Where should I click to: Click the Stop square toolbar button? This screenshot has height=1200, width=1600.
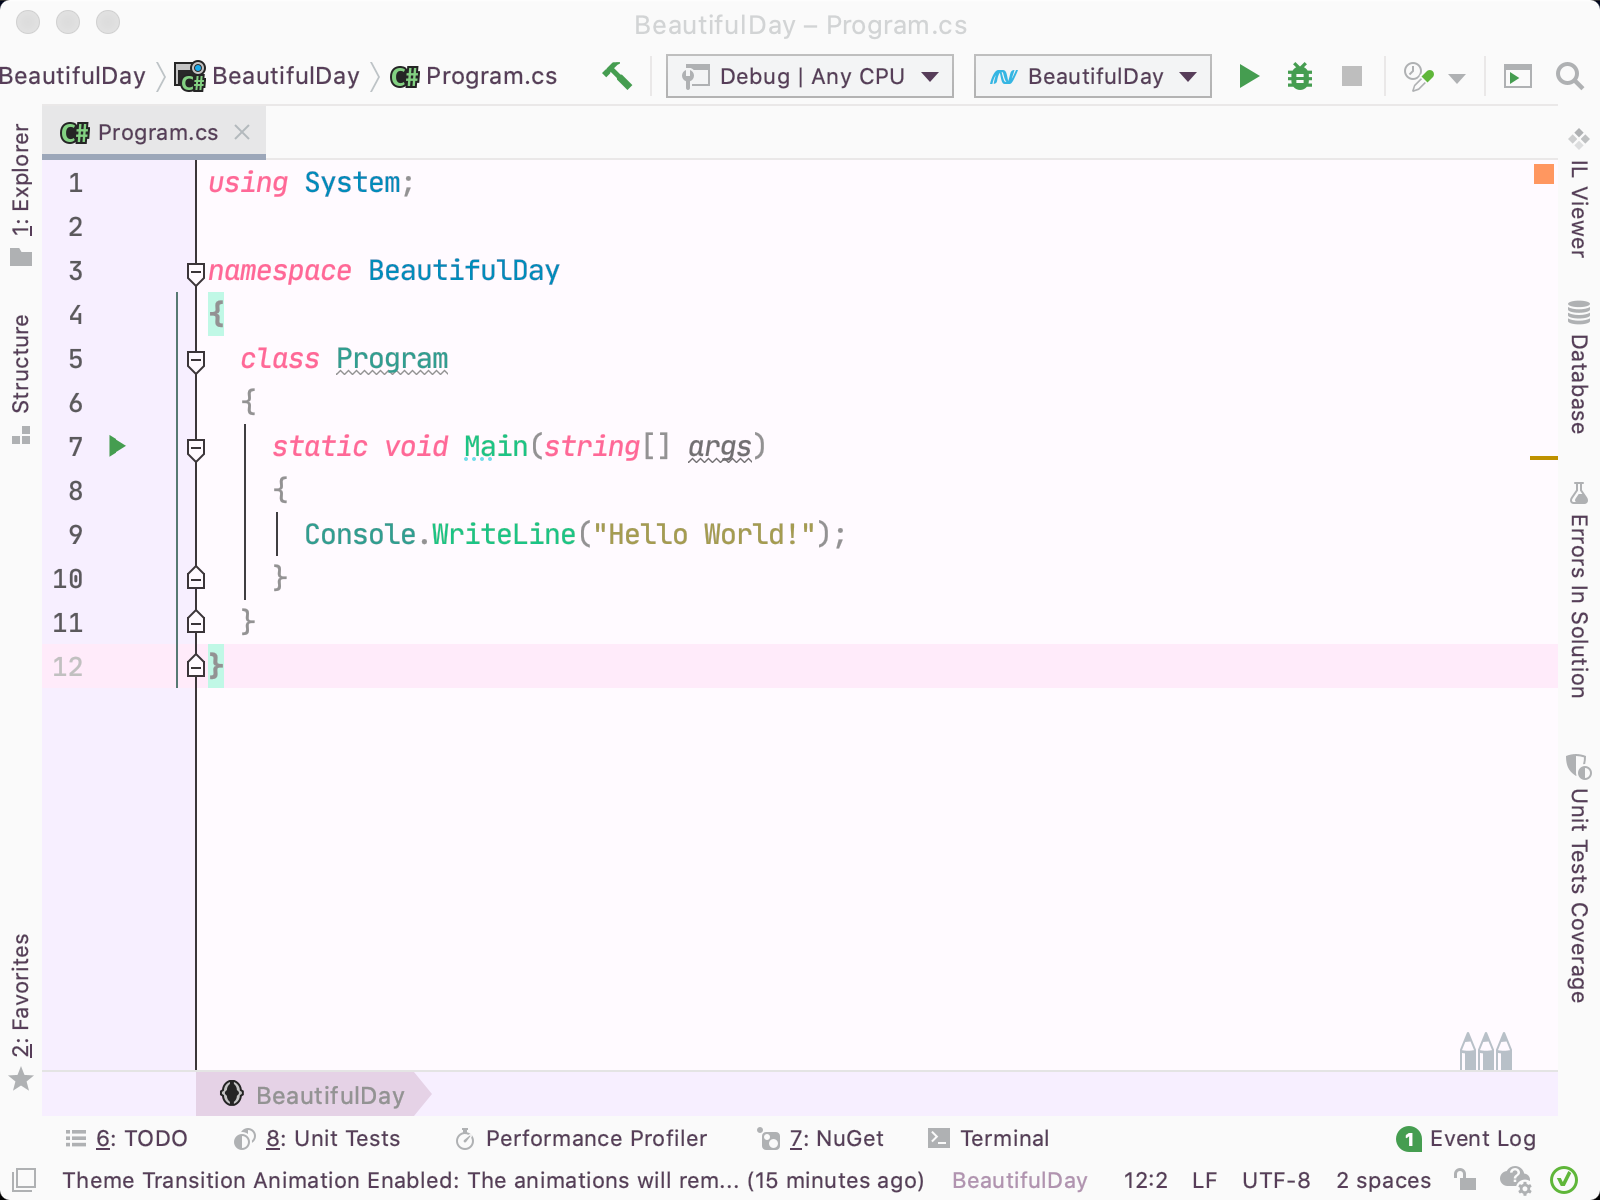tap(1352, 76)
